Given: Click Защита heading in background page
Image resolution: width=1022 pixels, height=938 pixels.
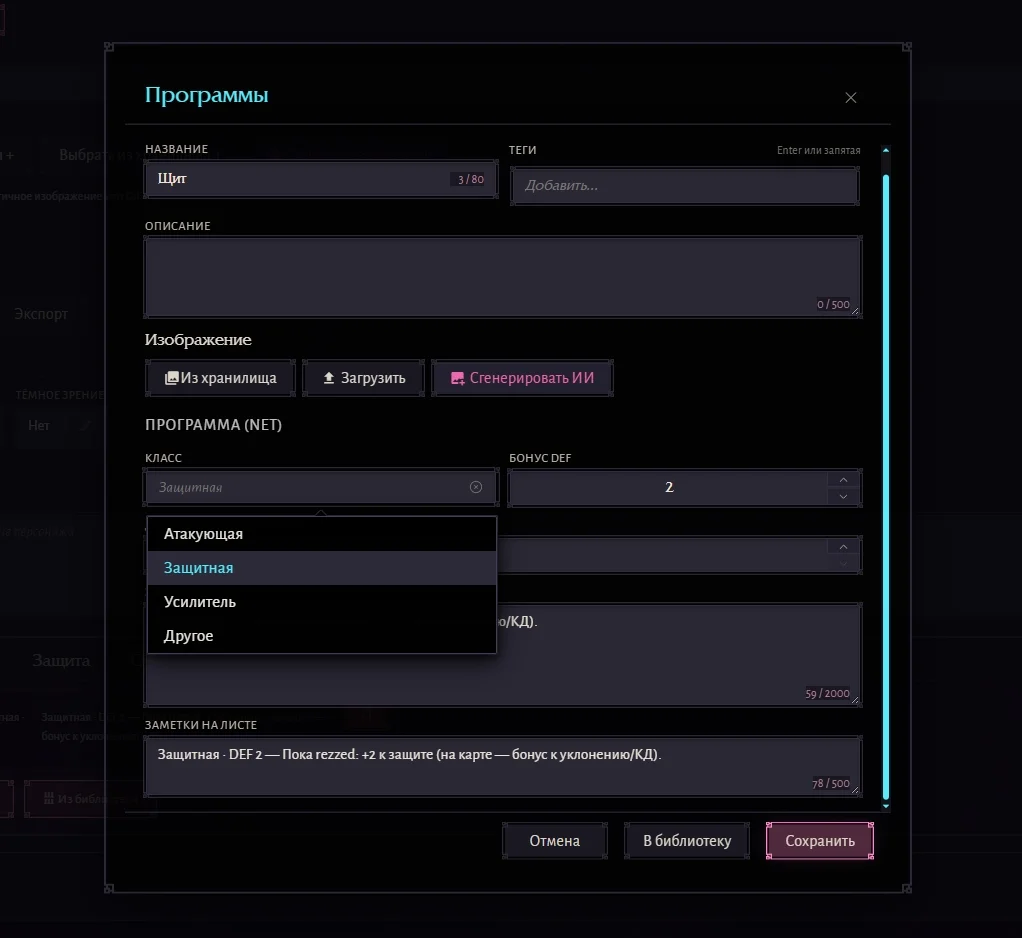Looking at the screenshot, I should coord(61,660).
